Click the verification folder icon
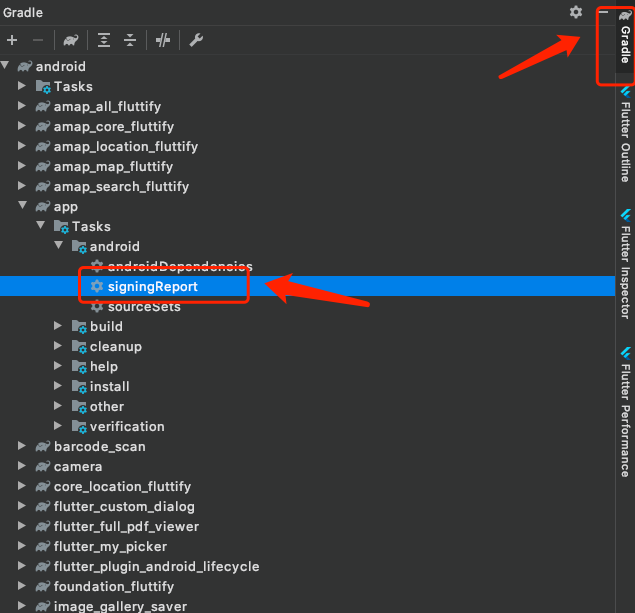The width and height of the screenshot is (635, 613). click(79, 427)
